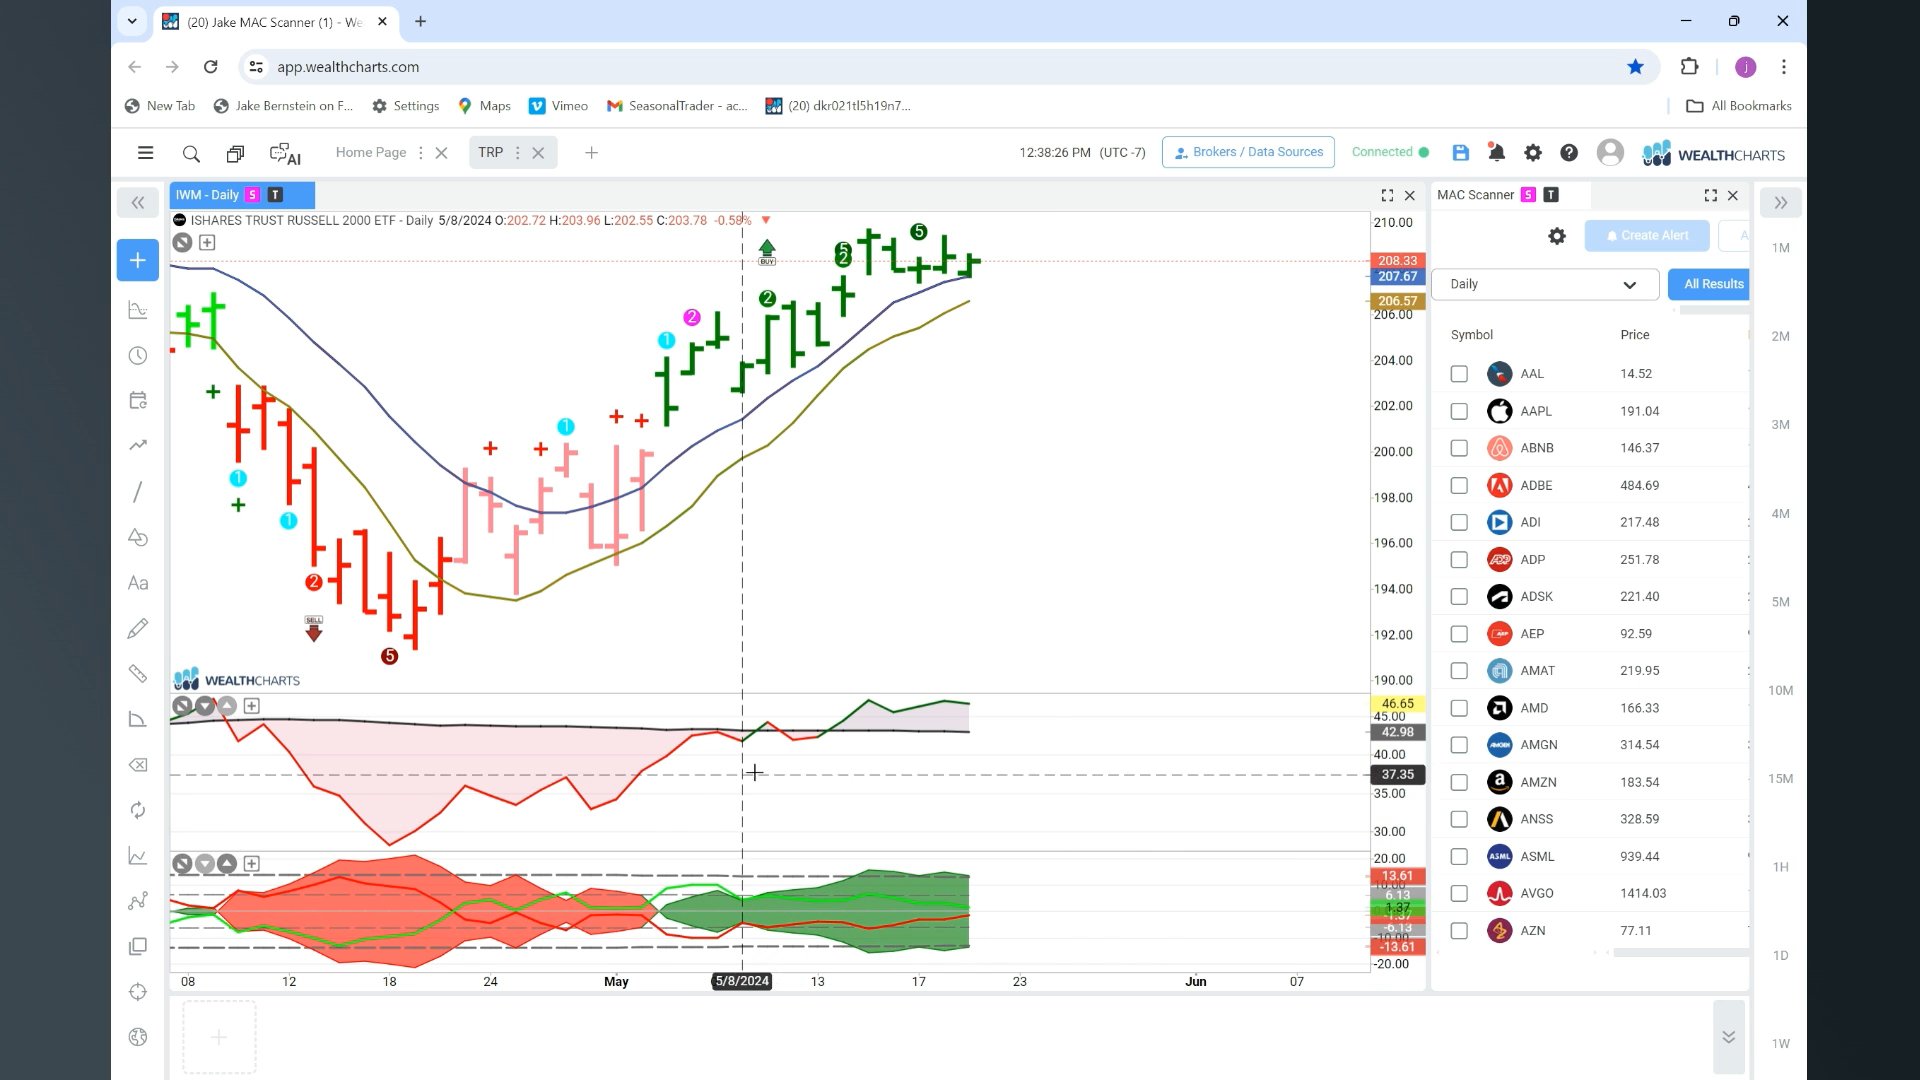Select the IWM - Daily chart tab
Image resolution: width=1920 pixels, height=1080 pixels.
point(242,195)
